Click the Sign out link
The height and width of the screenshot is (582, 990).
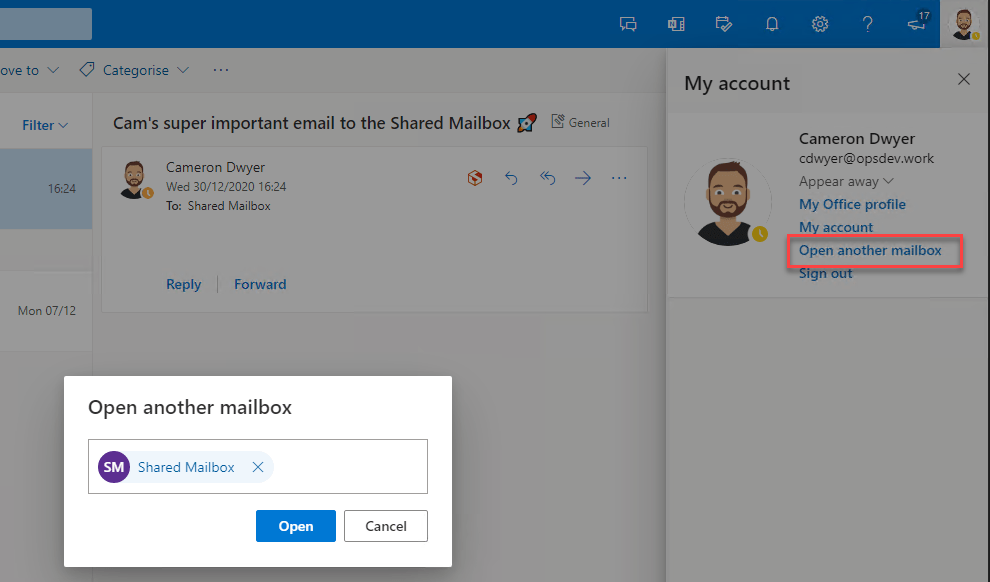pyautogui.click(x=825, y=273)
